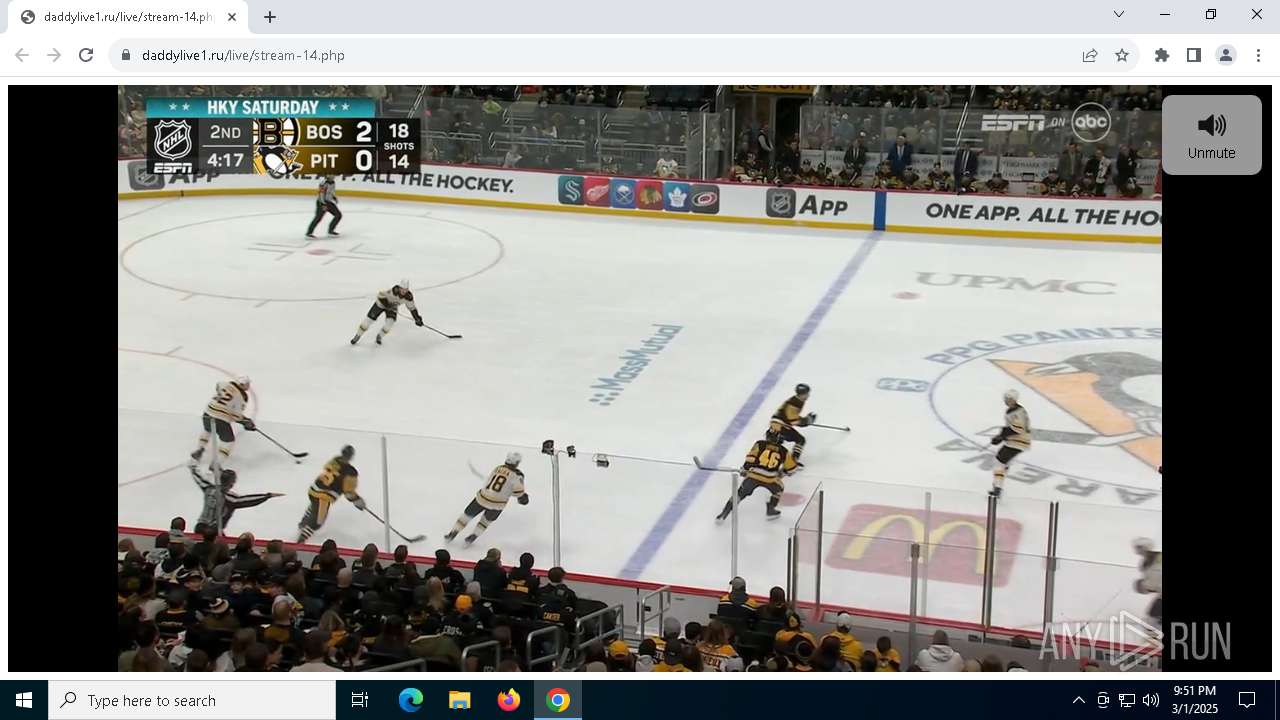Share this page icon
The width and height of the screenshot is (1280, 720).
point(1090,55)
